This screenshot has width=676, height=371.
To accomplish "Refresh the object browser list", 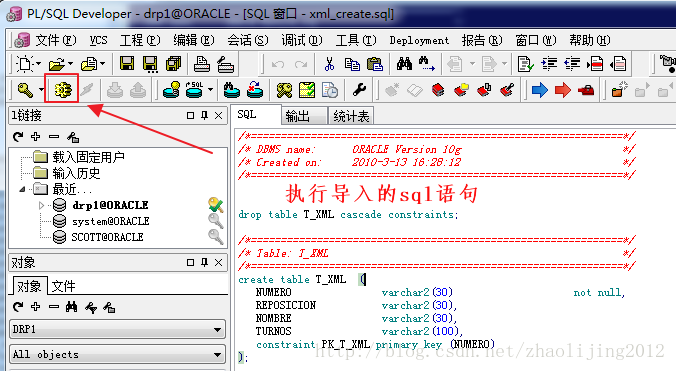I will click(18, 307).
